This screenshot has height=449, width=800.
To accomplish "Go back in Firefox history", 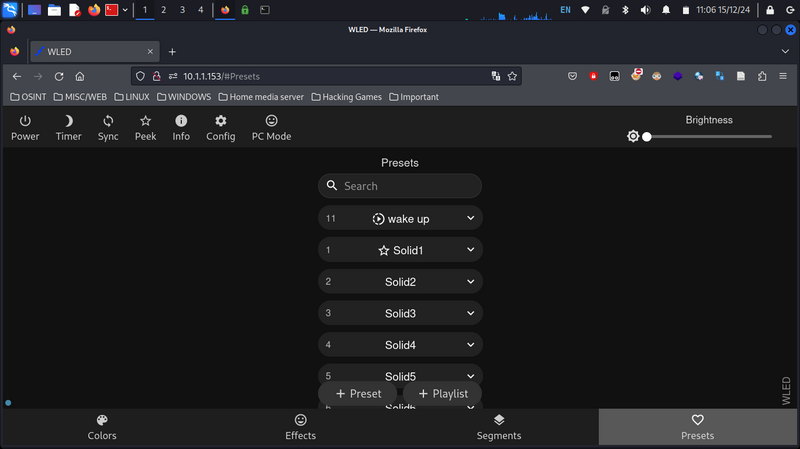I will (x=17, y=77).
